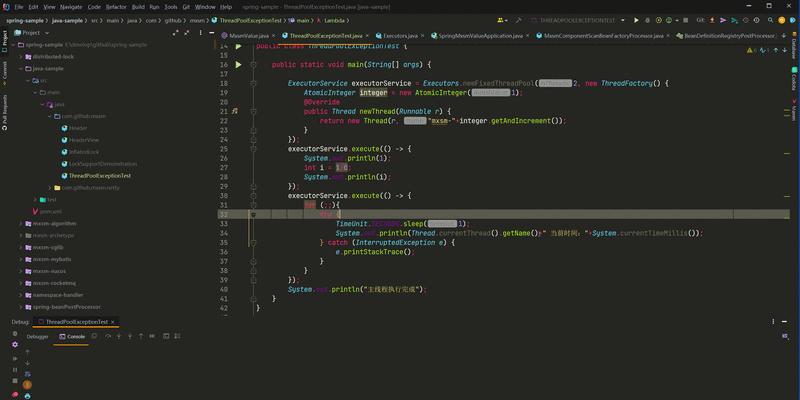Expand the test folder in tree
The image size is (800, 400).
tap(35, 199)
